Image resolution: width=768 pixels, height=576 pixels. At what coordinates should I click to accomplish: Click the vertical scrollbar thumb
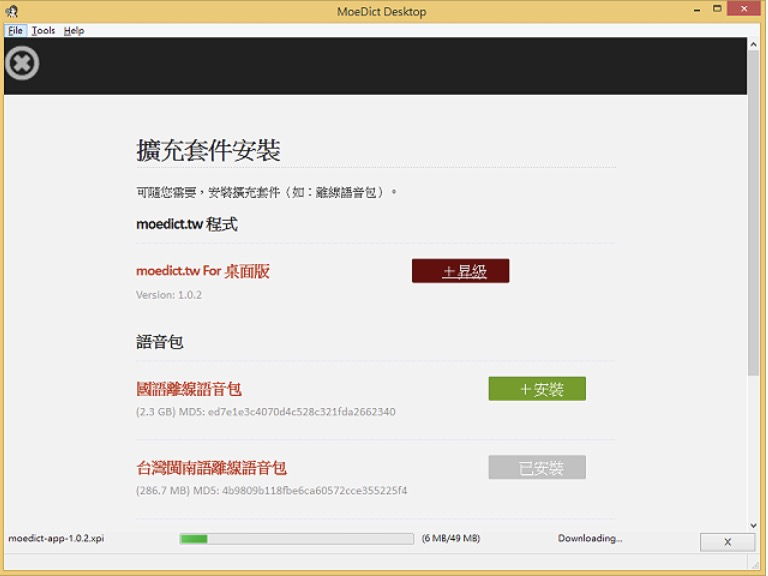click(753, 213)
